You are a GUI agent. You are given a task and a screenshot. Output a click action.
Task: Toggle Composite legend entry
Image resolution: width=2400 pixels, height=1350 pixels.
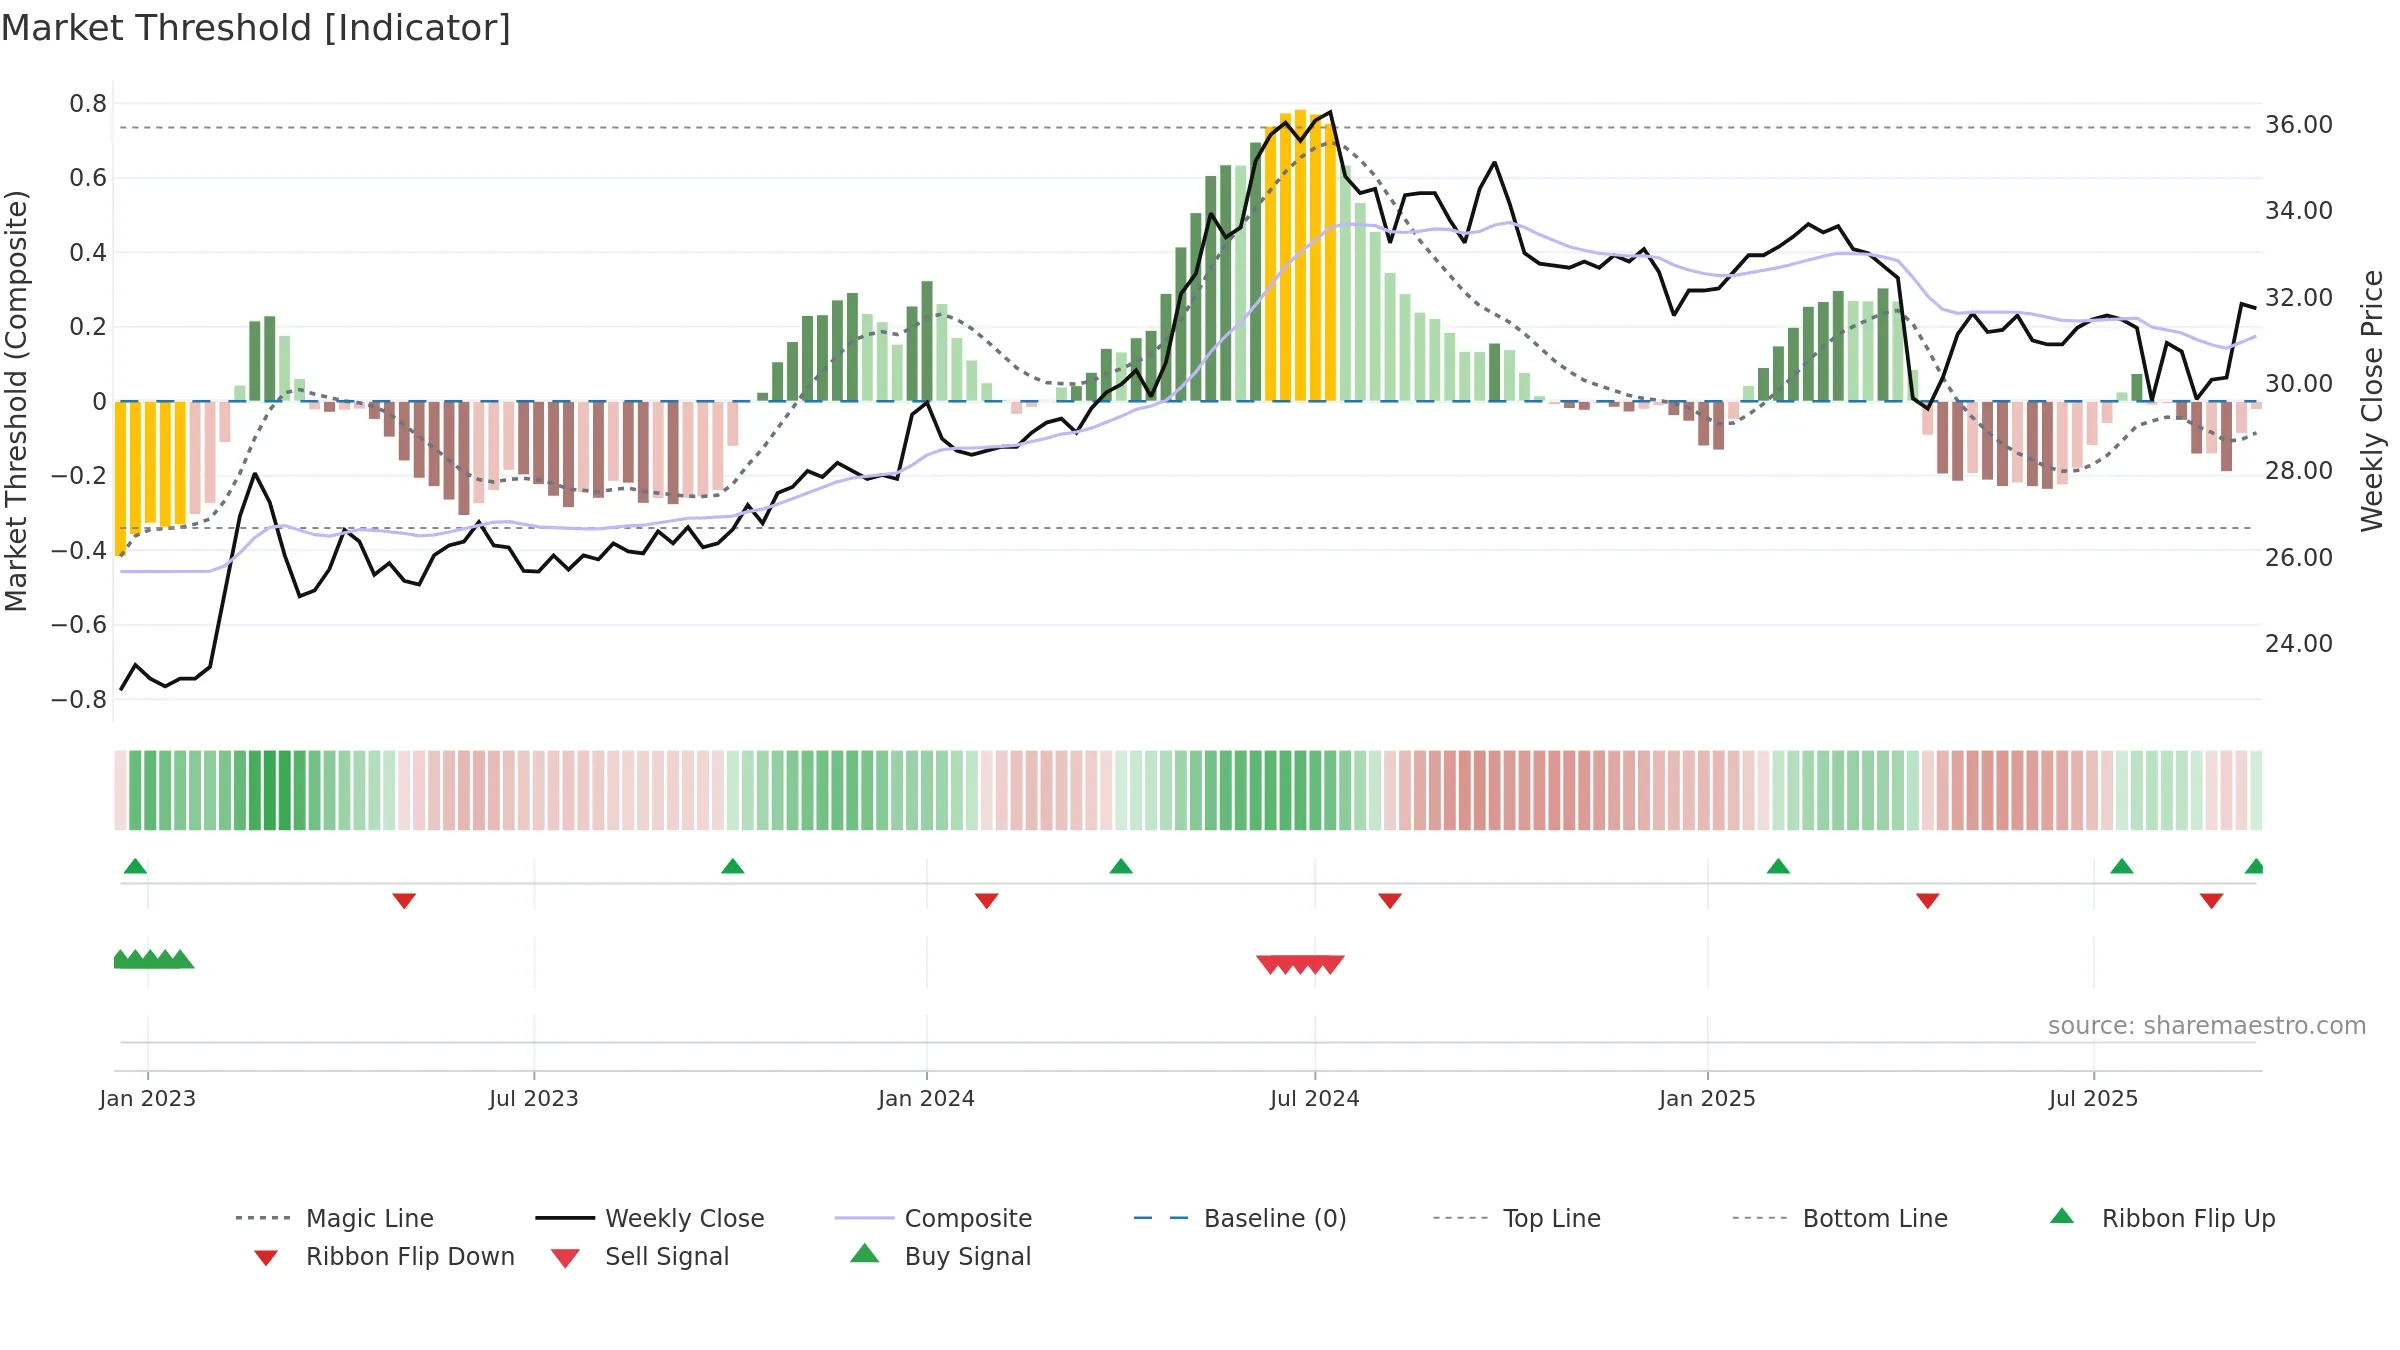coord(933,1218)
